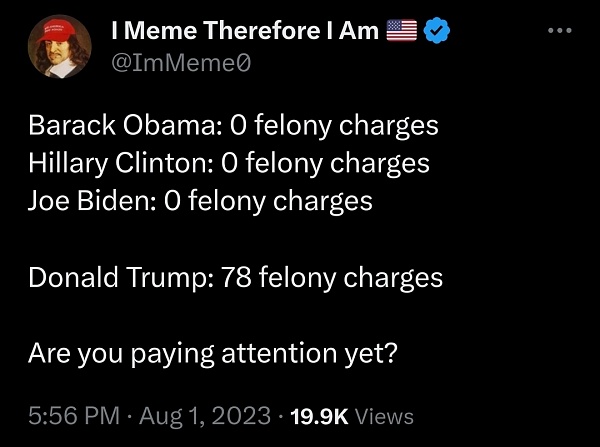Click the 0 after Barack Obama

238,126
